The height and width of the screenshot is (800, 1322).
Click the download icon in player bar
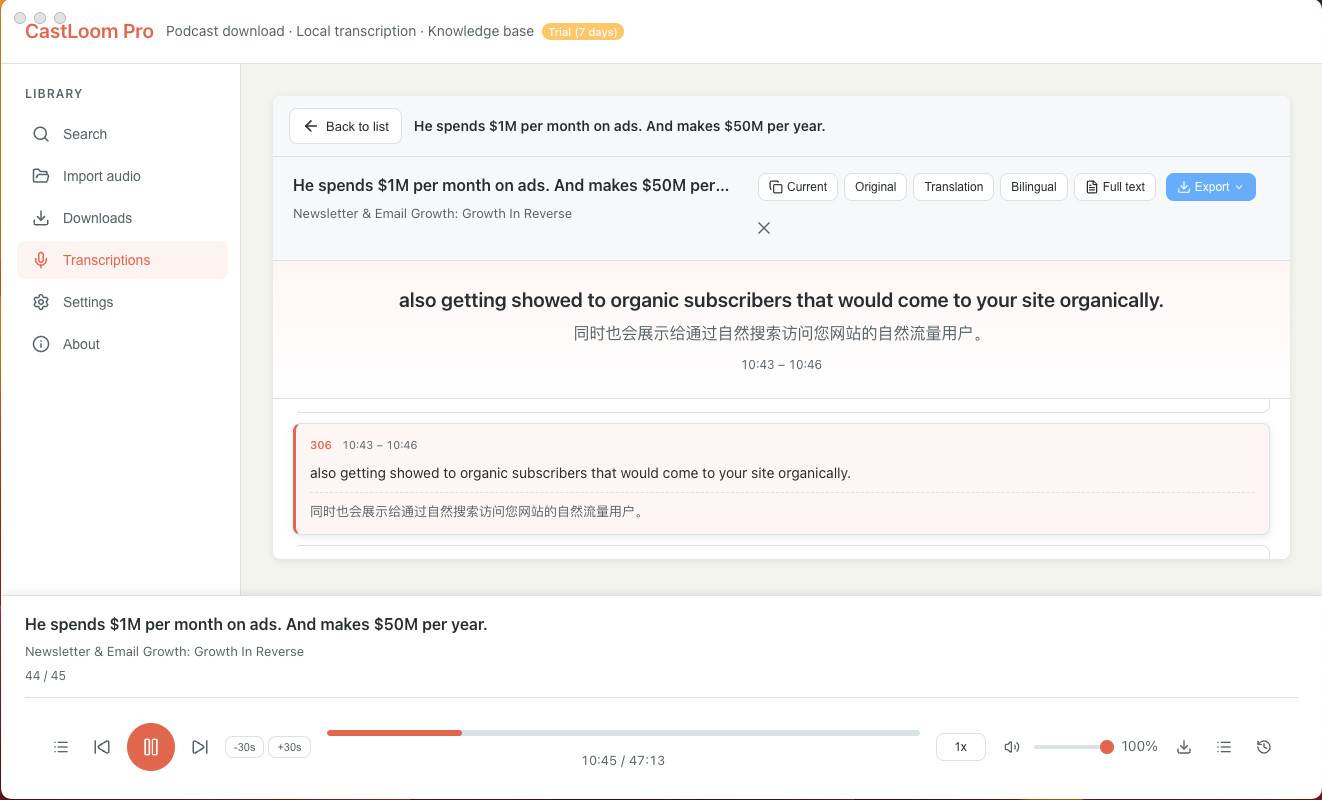coord(1184,747)
